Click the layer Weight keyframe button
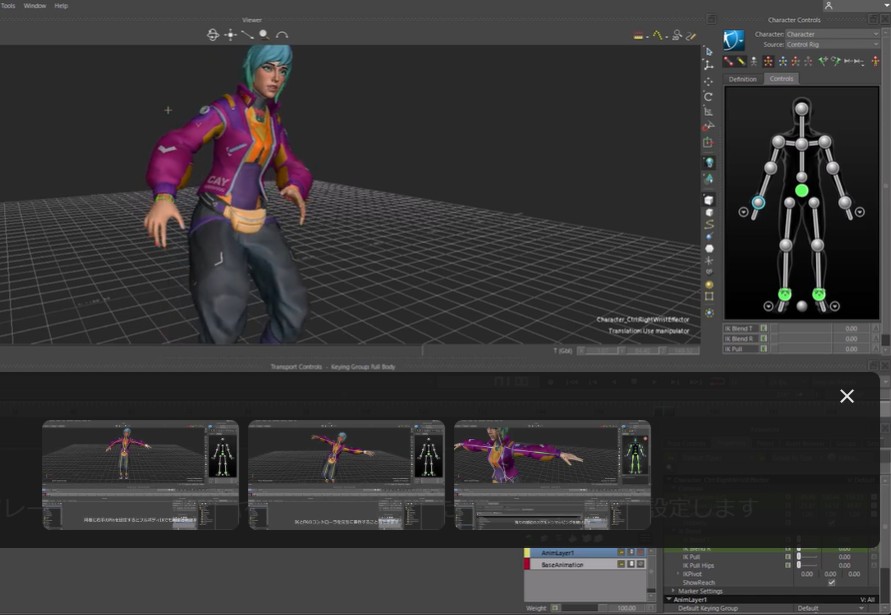 [555, 608]
